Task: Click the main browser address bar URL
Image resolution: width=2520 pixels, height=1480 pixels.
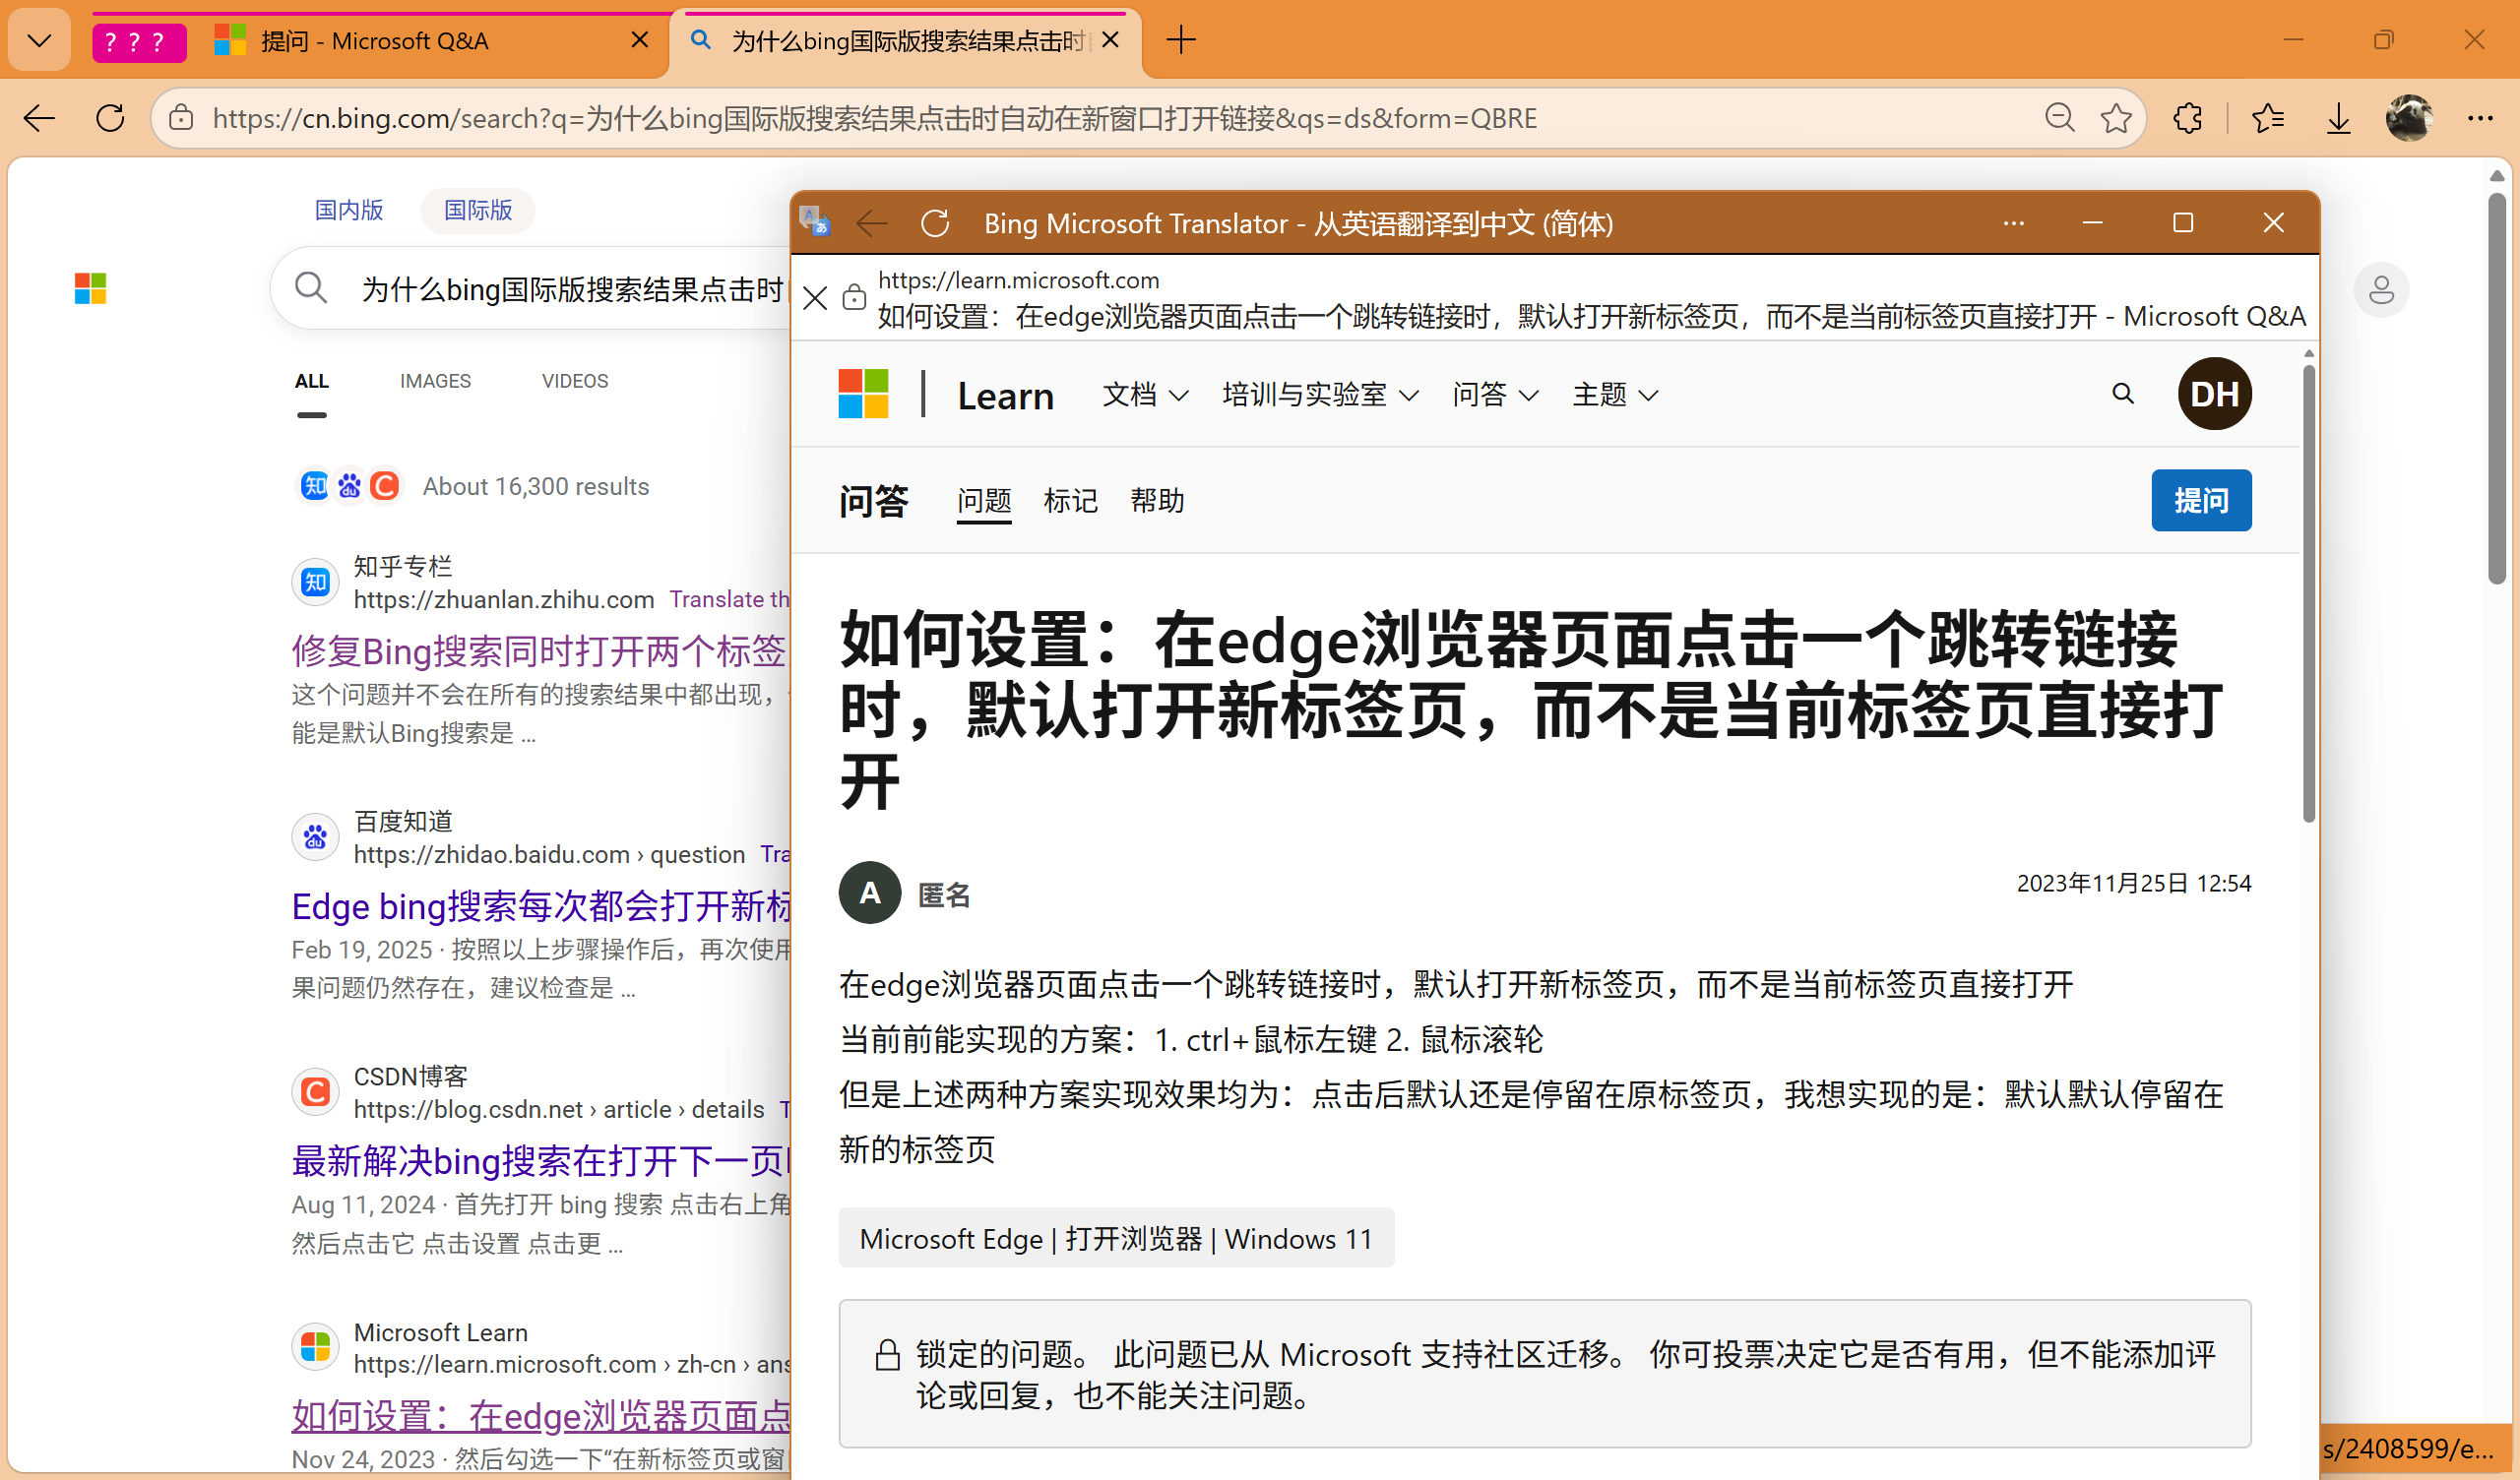Action: tap(874, 118)
